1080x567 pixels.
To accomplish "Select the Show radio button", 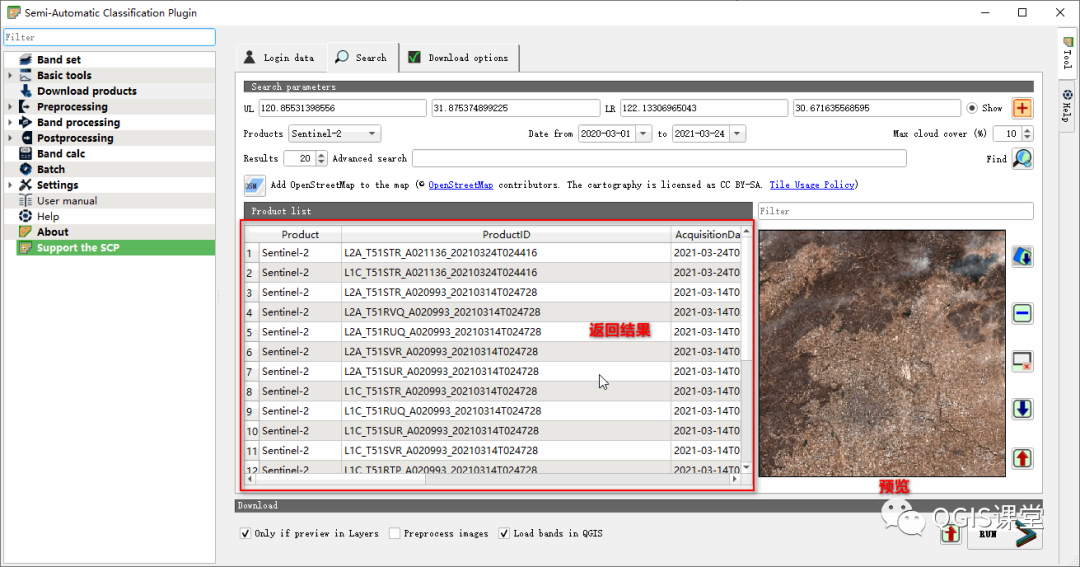I will click(971, 108).
